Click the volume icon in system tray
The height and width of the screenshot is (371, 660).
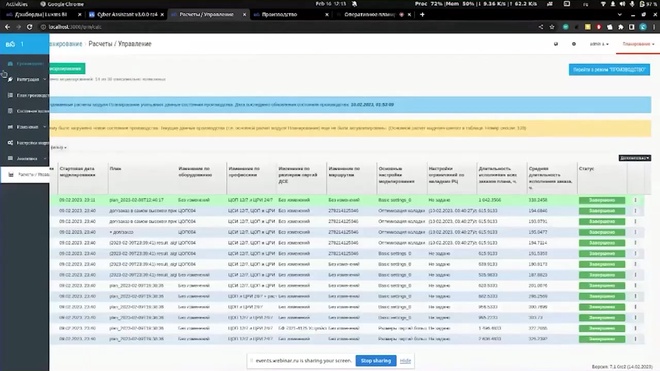(x=622, y=4)
